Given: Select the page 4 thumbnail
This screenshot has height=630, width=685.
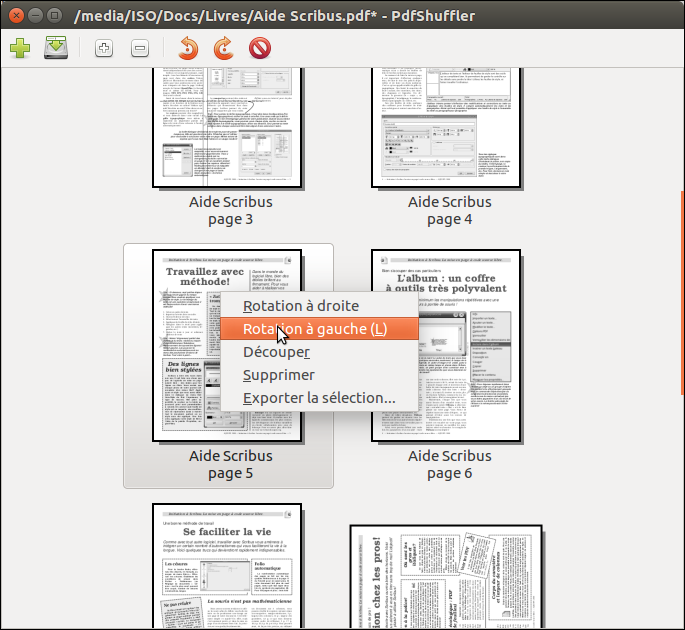Looking at the screenshot, I should [x=446, y=128].
